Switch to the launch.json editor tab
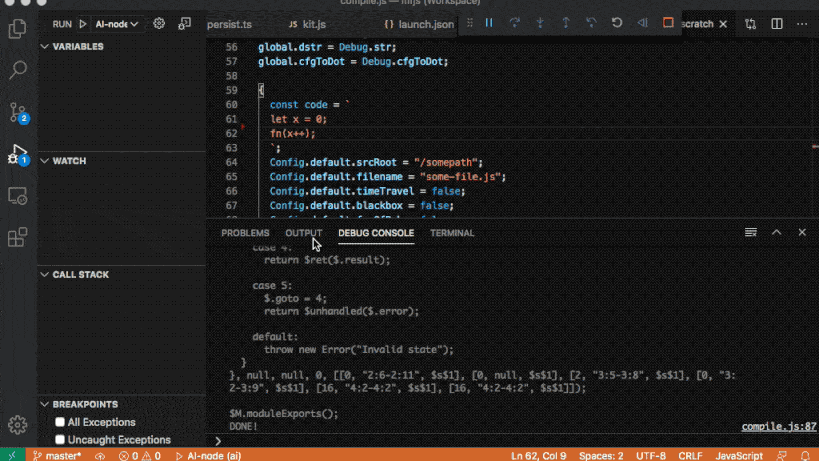The image size is (819, 461). click(419, 25)
